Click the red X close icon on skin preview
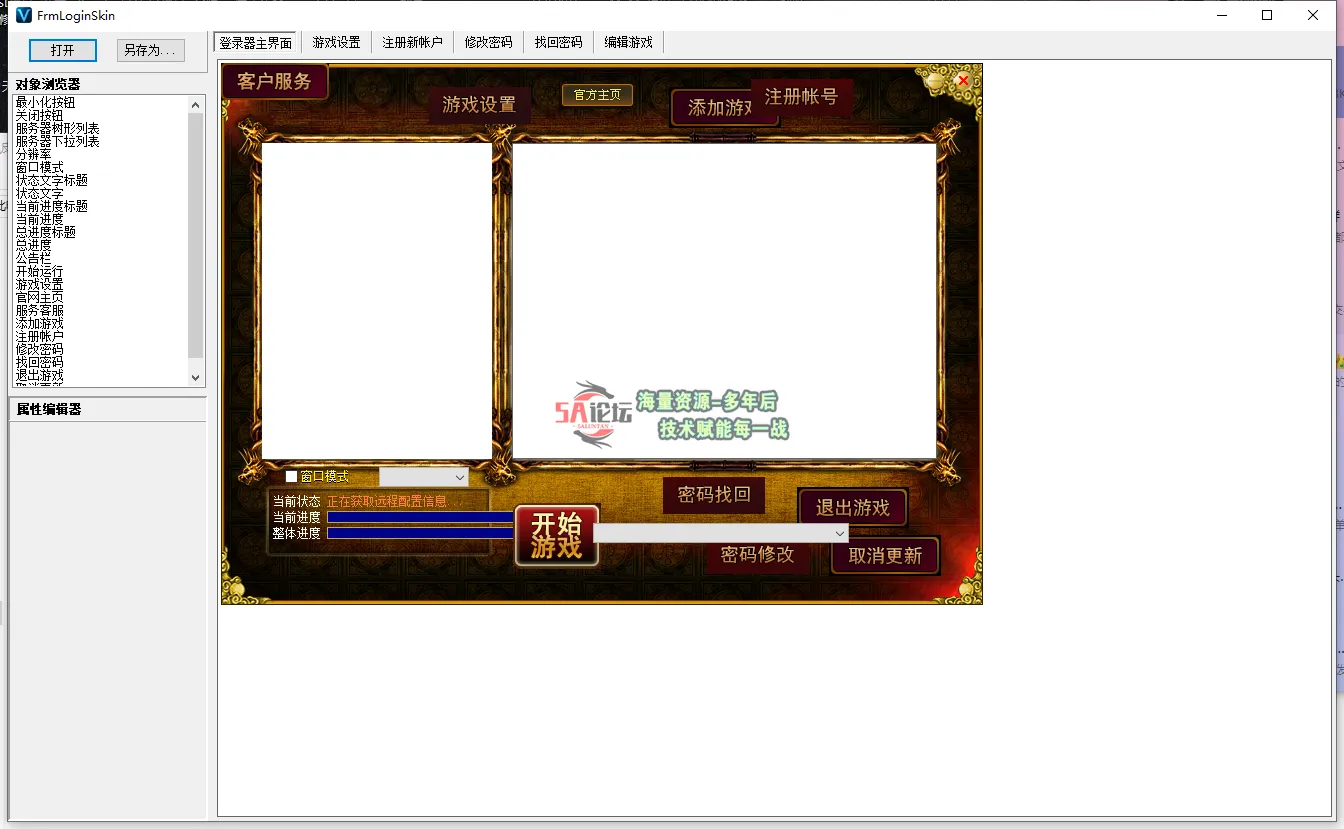The height and width of the screenshot is (829, 1344). point(962,79)
